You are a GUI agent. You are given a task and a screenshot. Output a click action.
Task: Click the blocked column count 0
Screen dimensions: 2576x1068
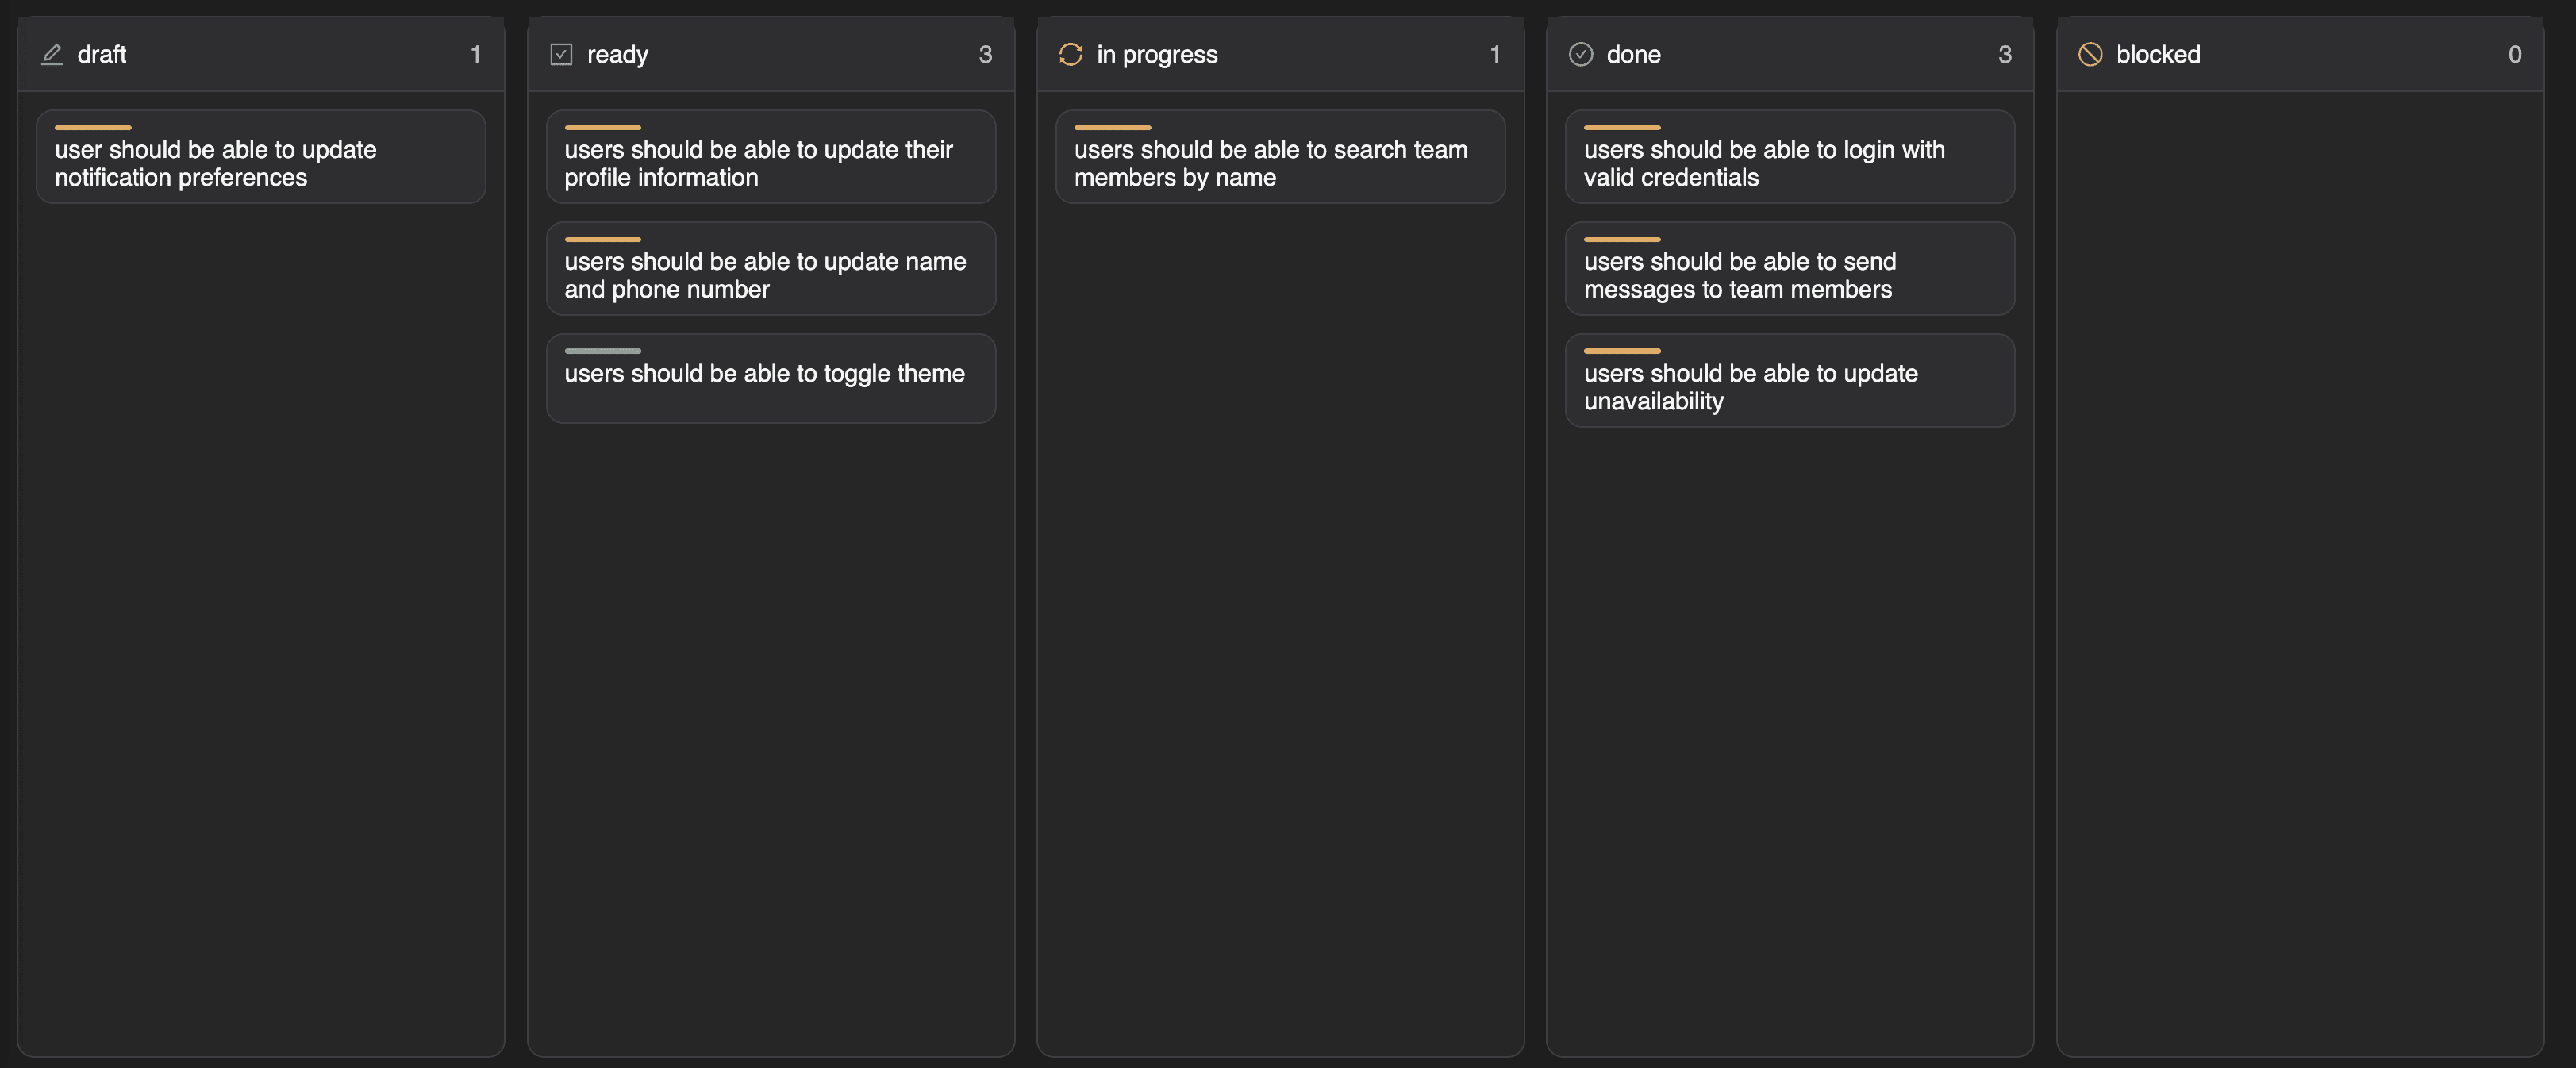pos(2514,54)
